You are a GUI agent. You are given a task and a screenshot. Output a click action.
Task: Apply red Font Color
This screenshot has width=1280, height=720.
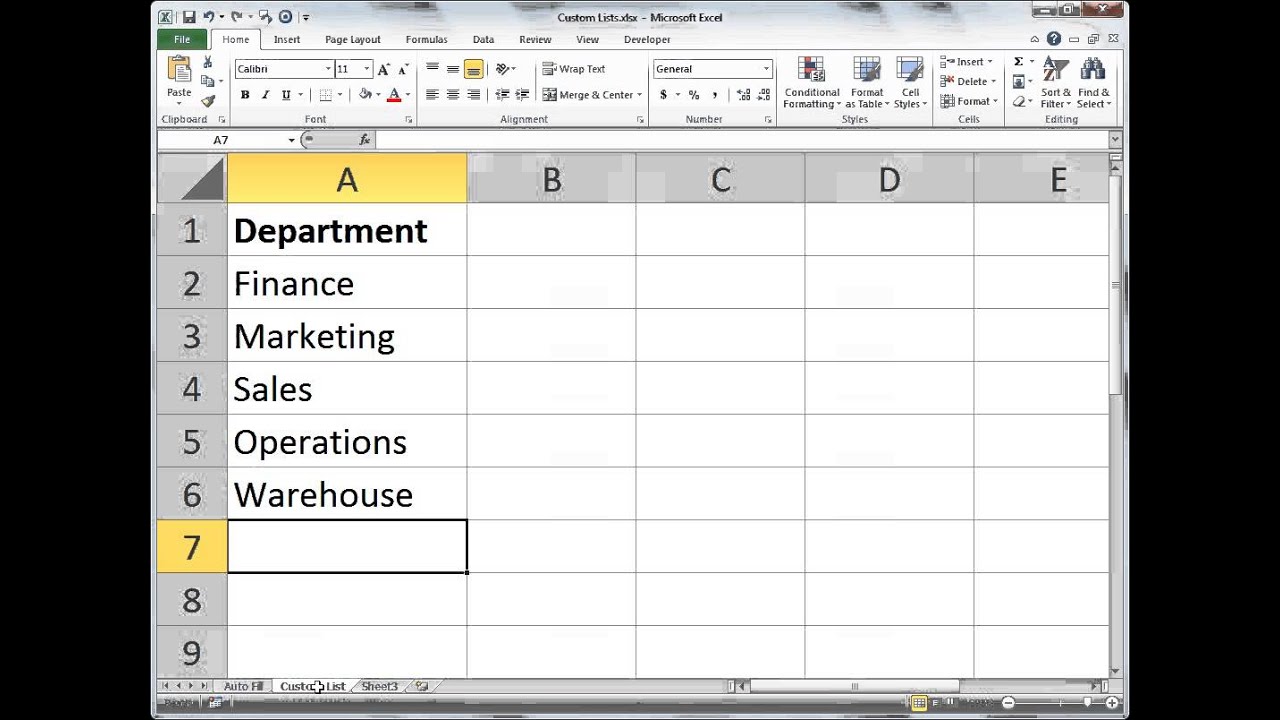(x=394, y=95)
